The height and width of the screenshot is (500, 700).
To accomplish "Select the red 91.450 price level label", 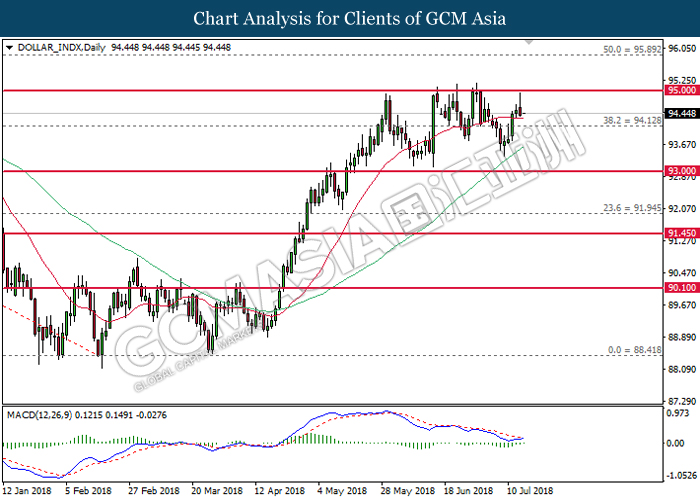I will coord(682,233).
